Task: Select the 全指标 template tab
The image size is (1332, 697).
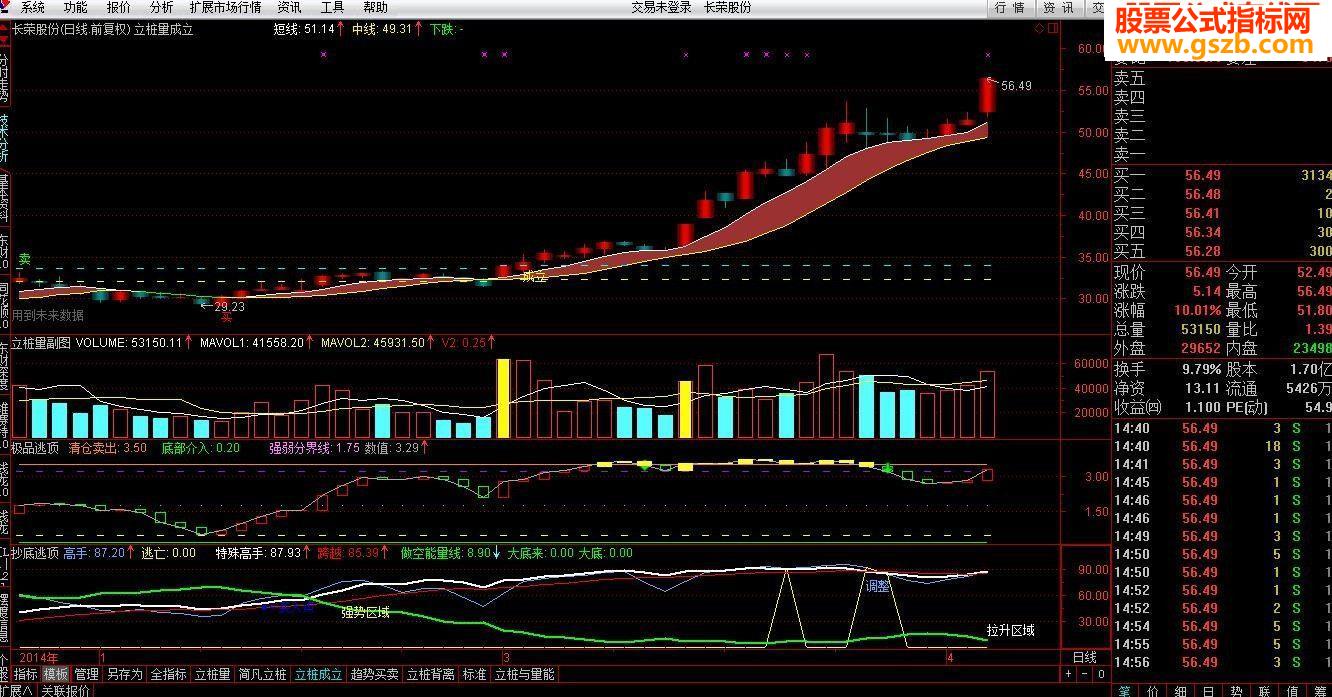Action: point(169,675)
